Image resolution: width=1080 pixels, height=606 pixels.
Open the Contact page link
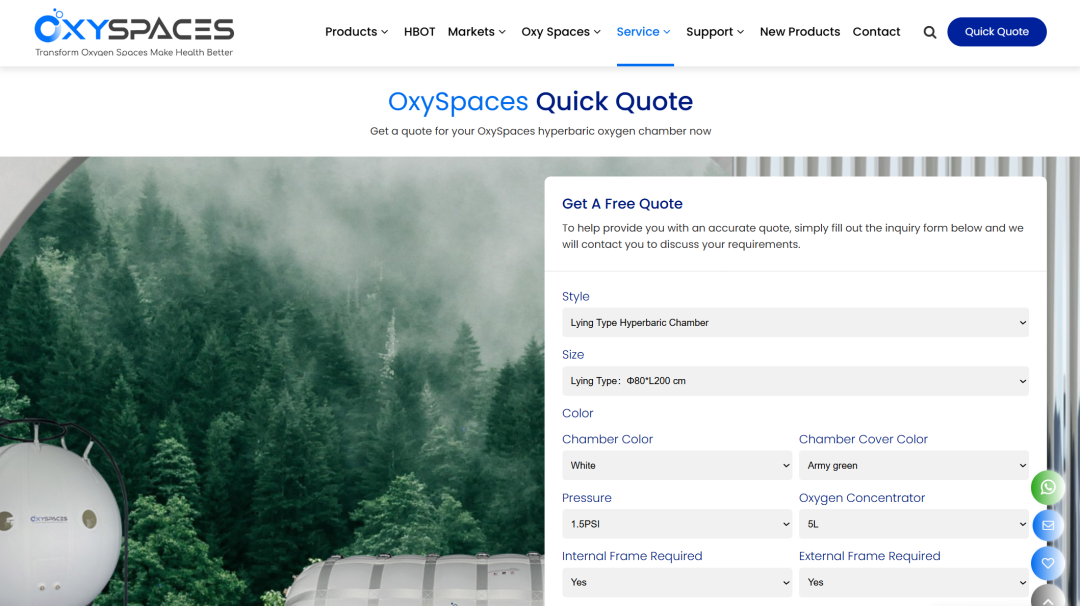tap(876, 32)
